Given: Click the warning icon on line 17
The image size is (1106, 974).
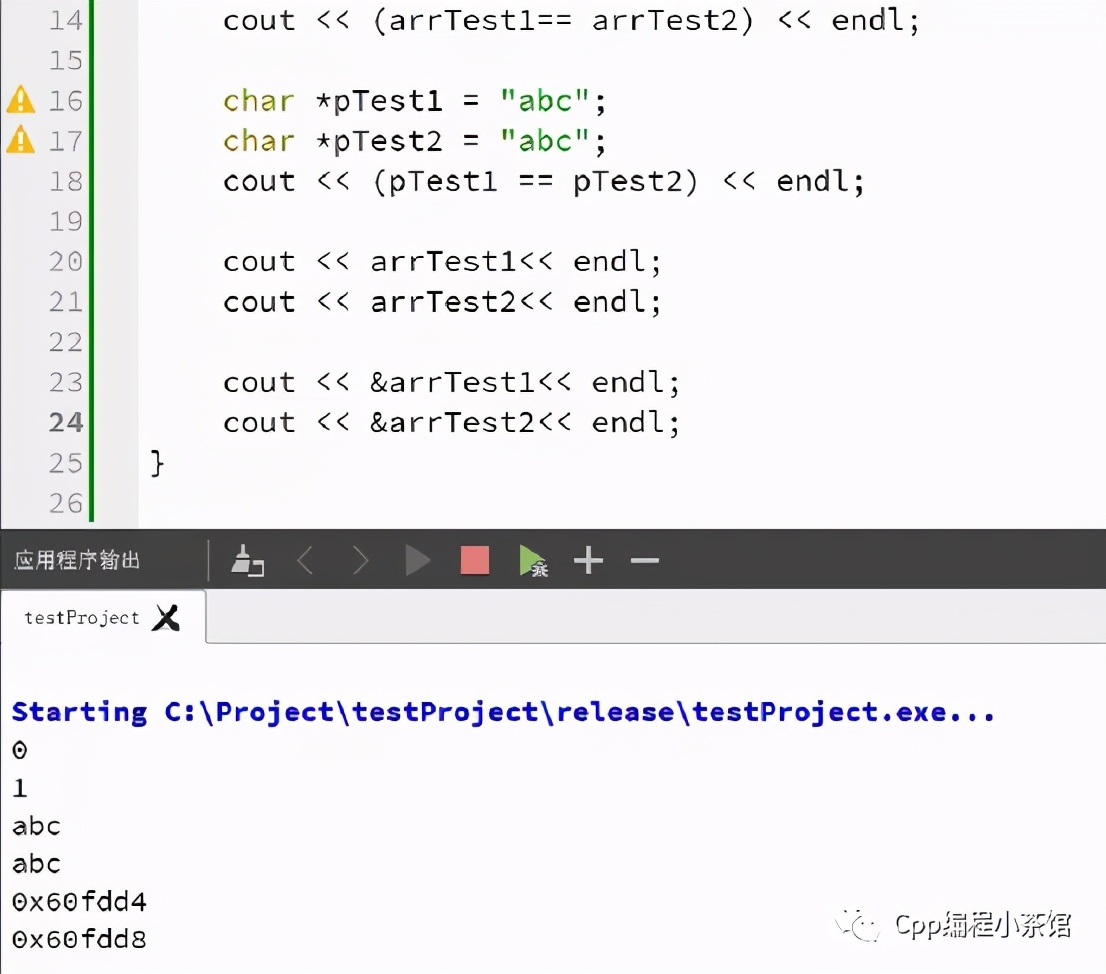Looking at the screenshot, I should coord(20,140).
